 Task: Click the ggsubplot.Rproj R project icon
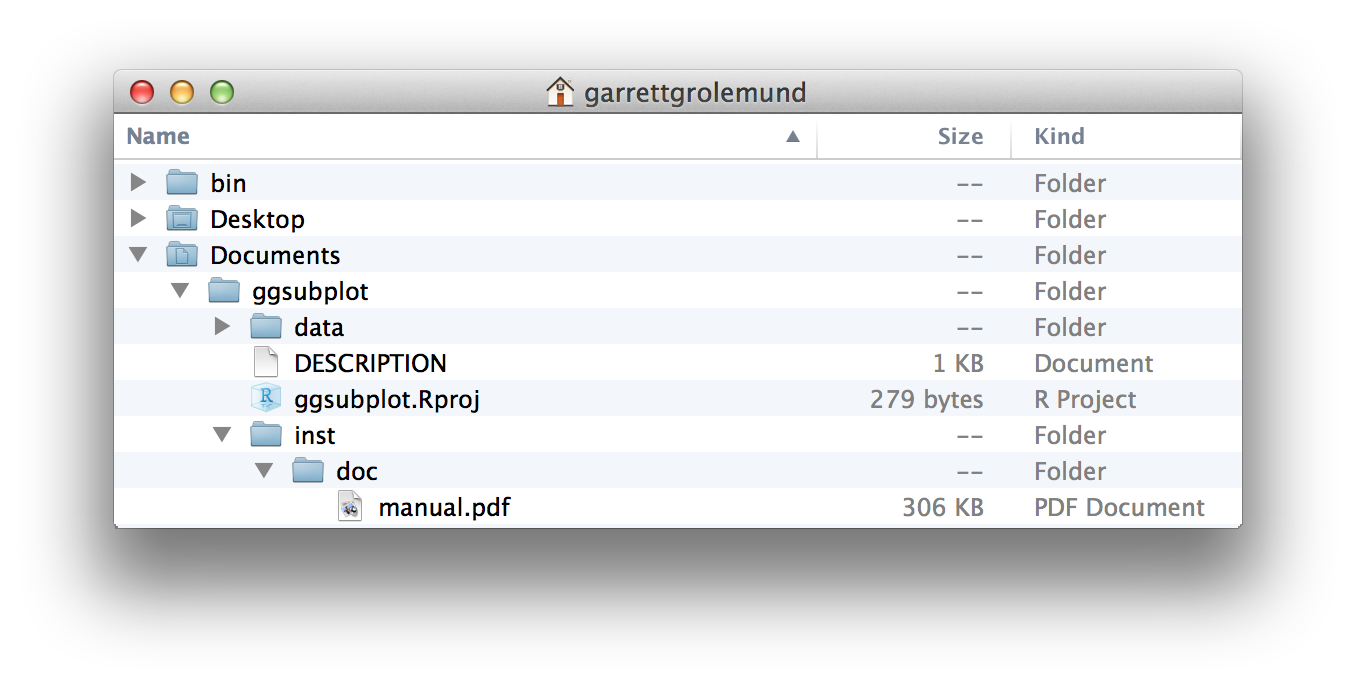[x=265, y=399]
